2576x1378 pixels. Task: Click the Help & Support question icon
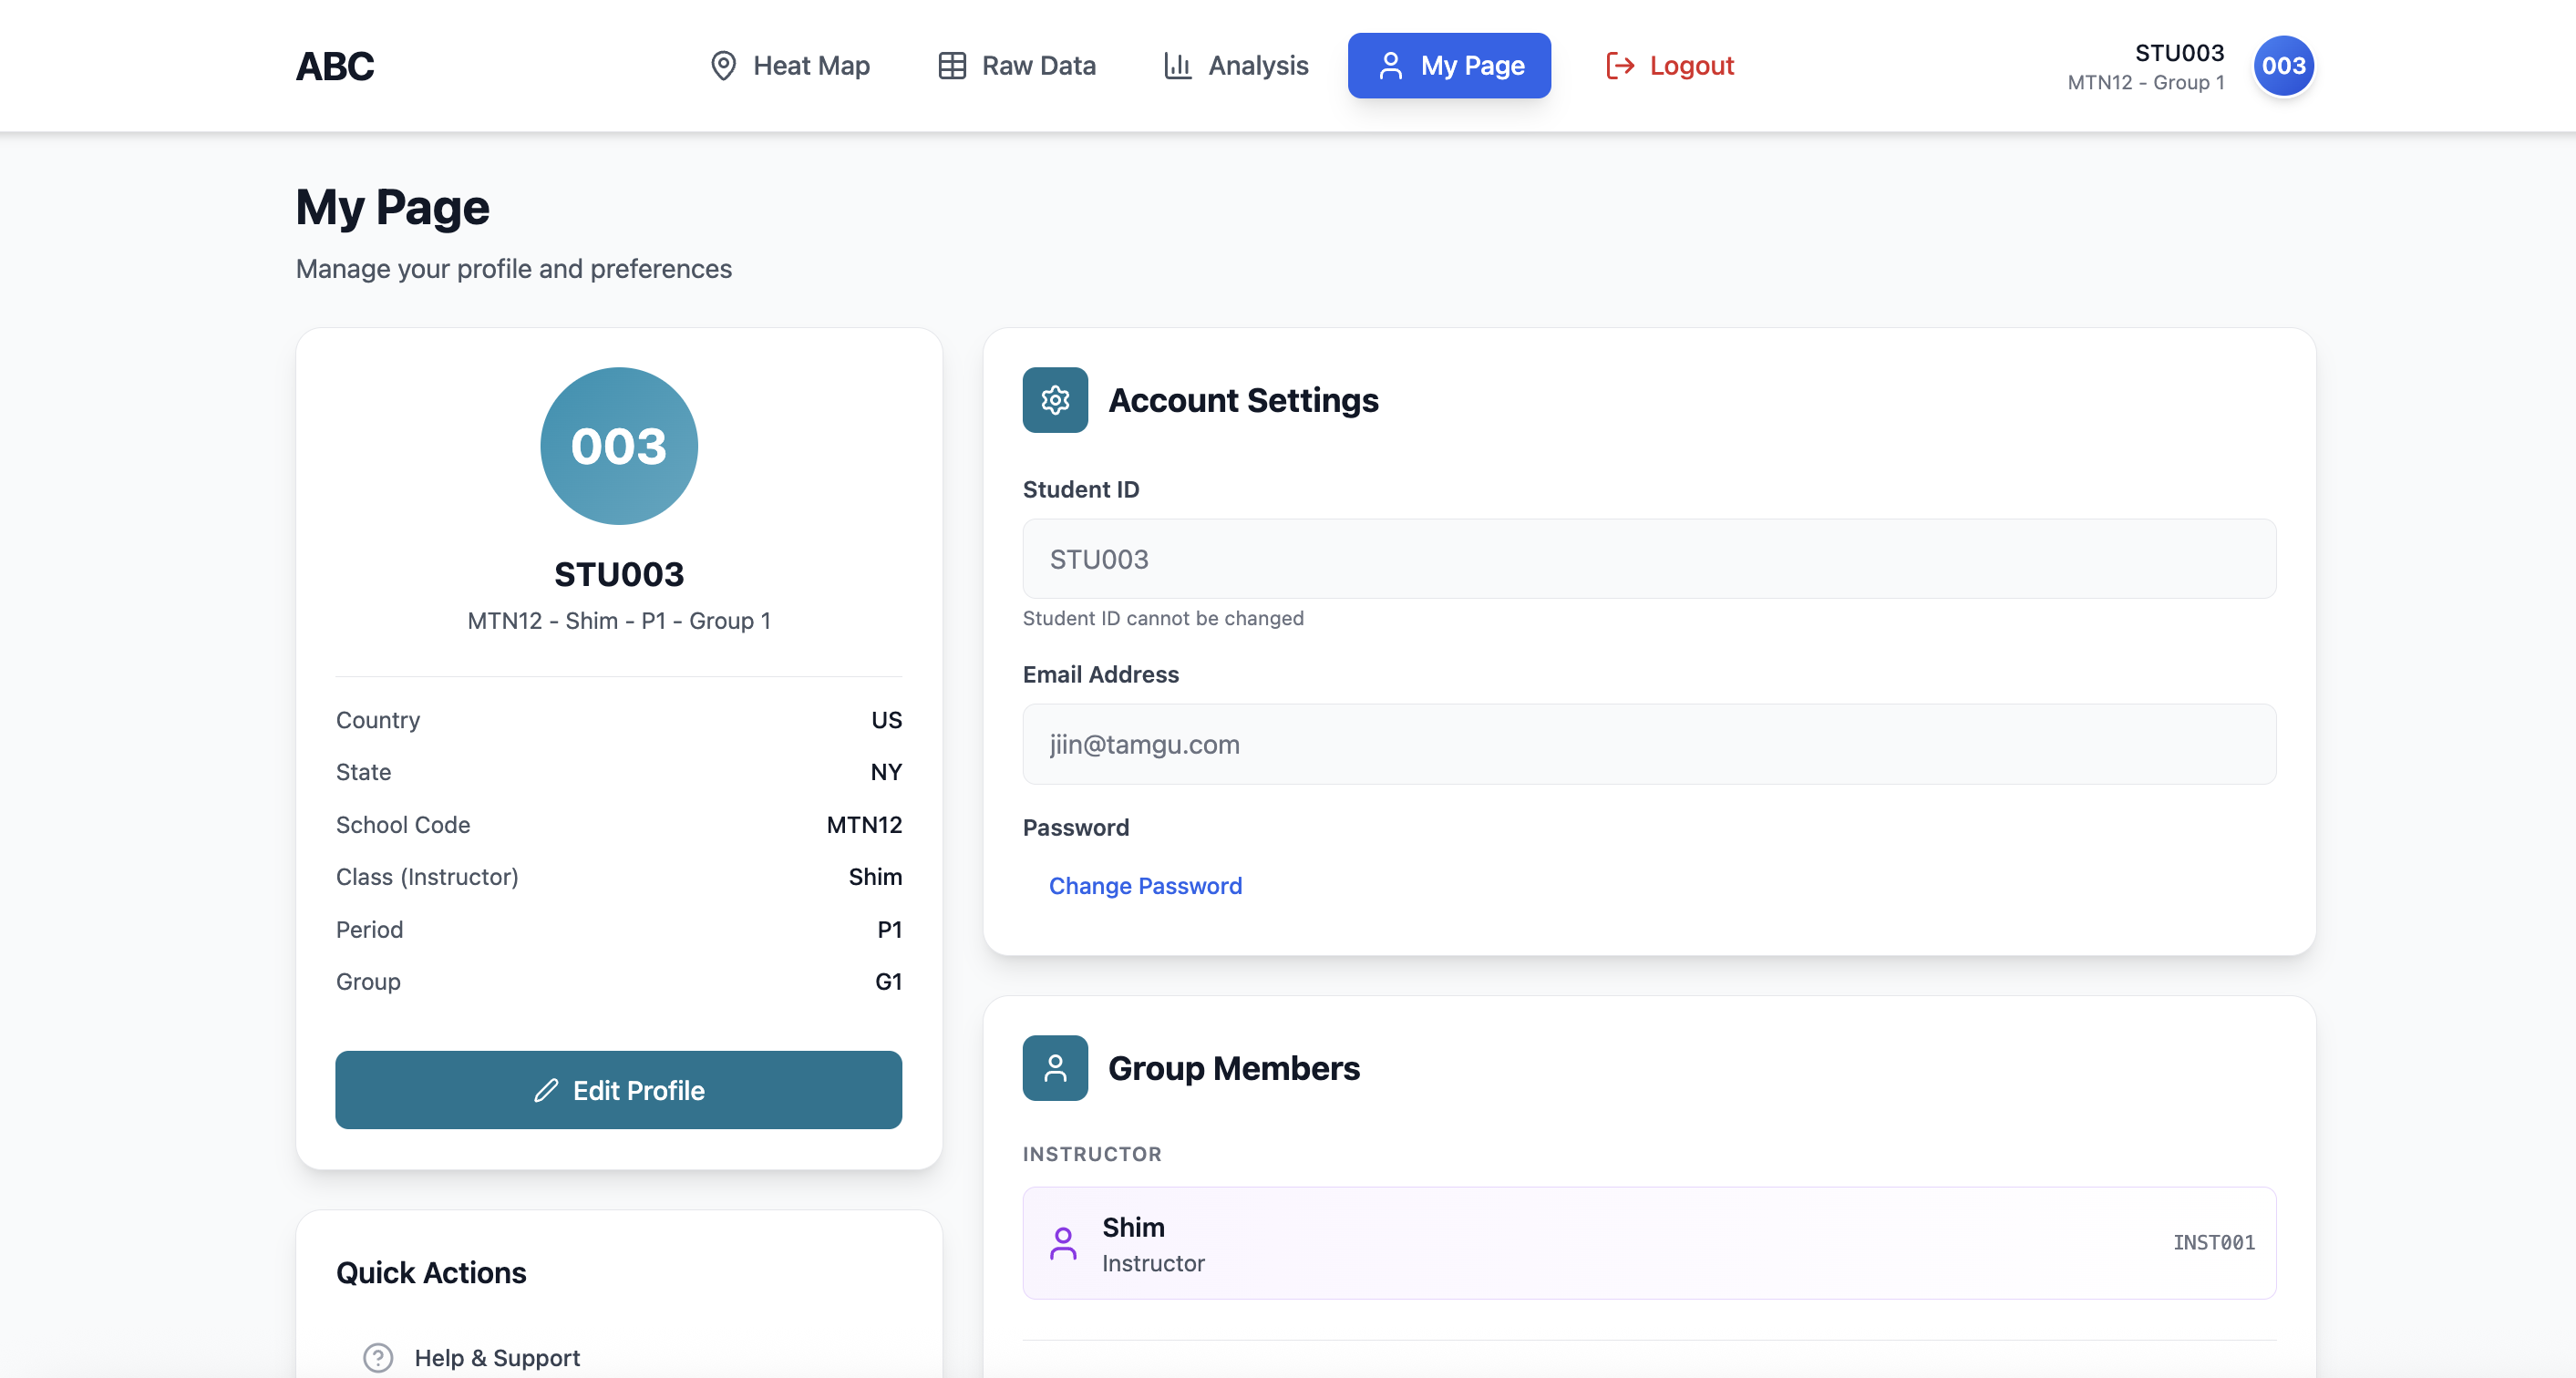click(378, 1357)
